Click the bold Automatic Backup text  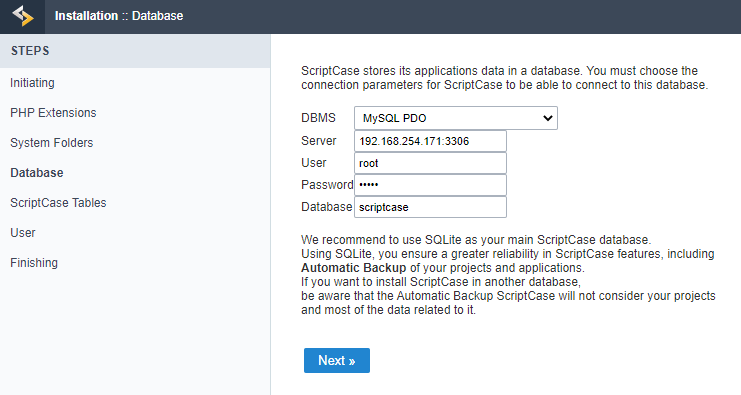pos(353,268)
